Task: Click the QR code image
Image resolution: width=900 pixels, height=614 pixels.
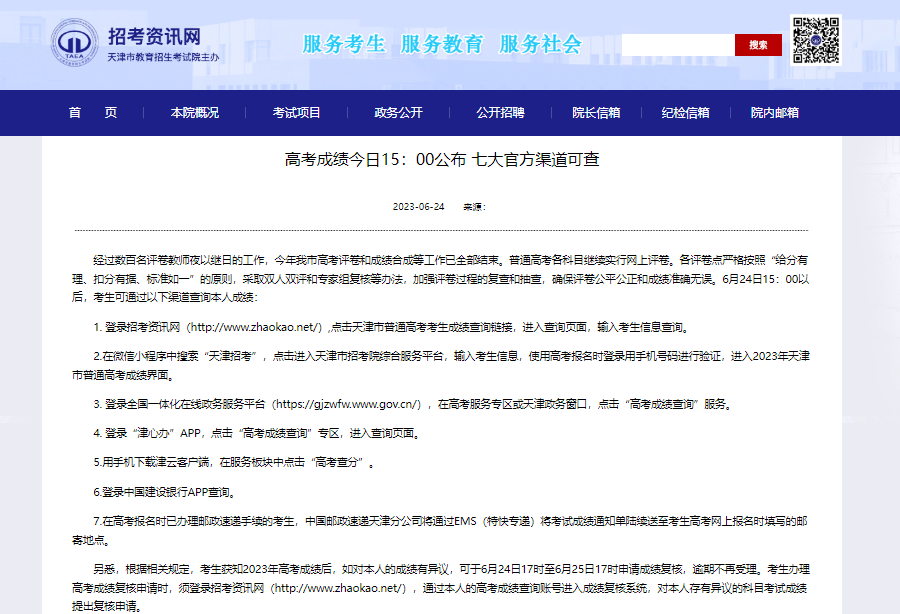Action: 816,40
